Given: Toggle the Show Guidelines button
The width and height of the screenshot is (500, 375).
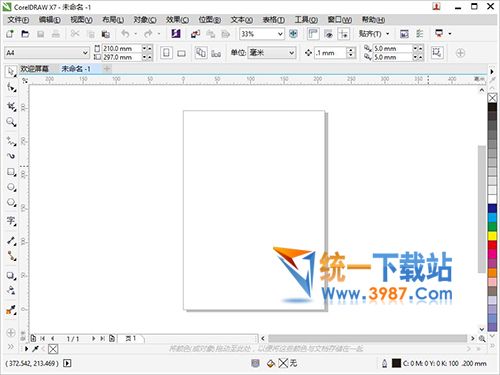Looking at the screenshot, I should coord(344,34).
